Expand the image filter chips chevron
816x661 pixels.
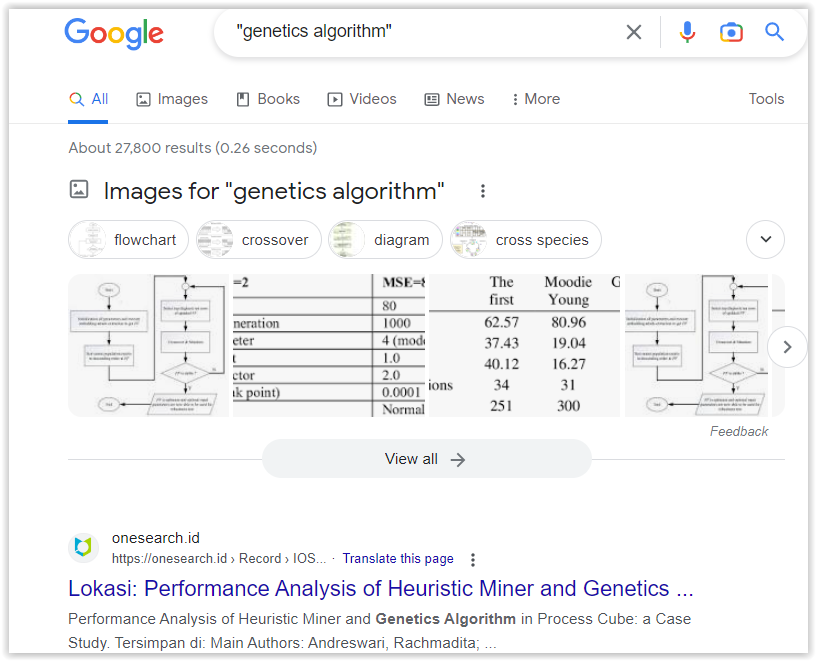coord(766,239)
